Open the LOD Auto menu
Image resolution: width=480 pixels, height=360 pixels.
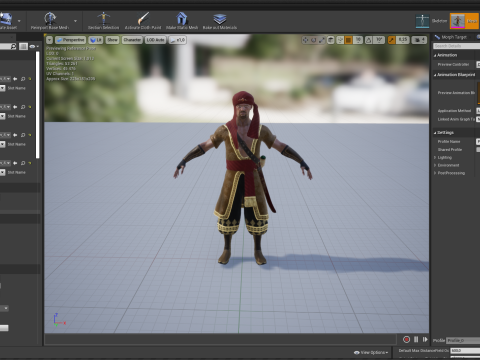155,40
